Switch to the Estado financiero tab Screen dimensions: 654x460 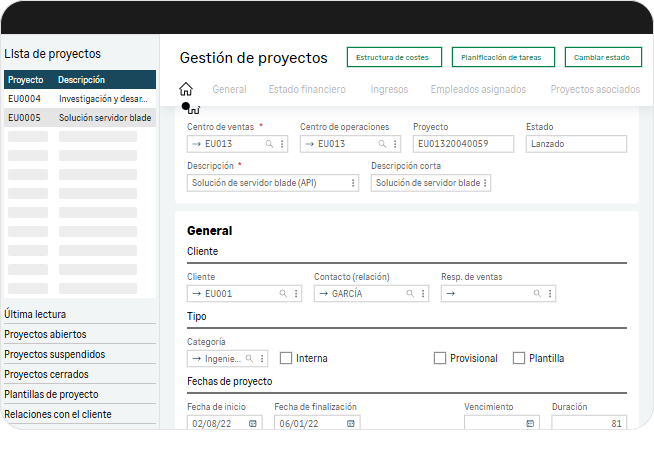(307, 89)
